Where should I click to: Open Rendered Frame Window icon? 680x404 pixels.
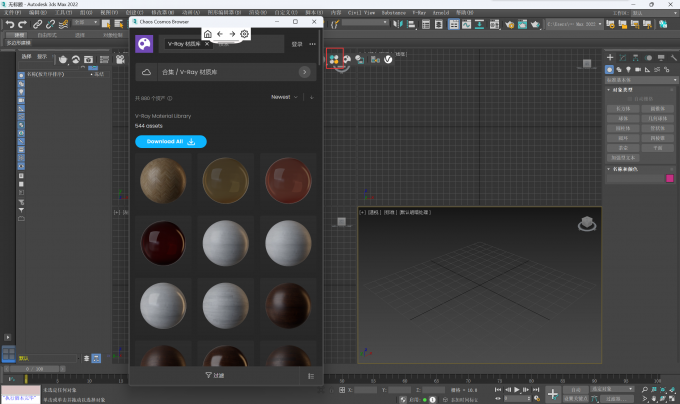pos(522,24)
